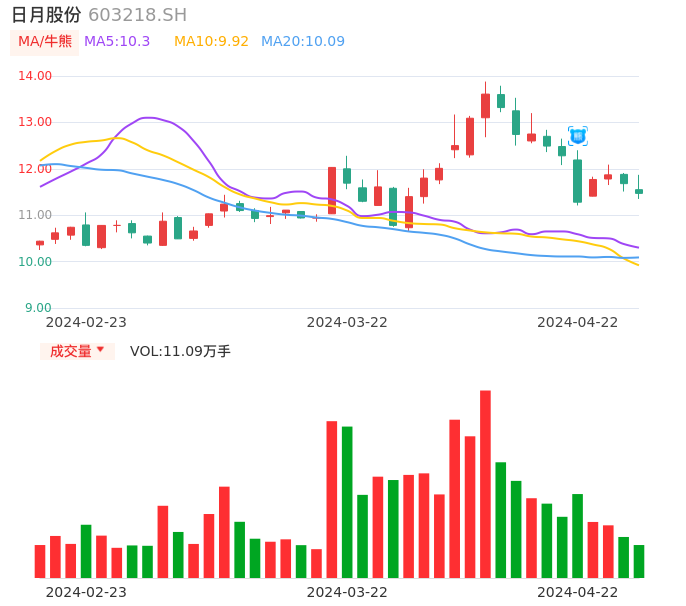Click the 603218.SH stock code
Screen dimensions: 686x606
[137, 15]
